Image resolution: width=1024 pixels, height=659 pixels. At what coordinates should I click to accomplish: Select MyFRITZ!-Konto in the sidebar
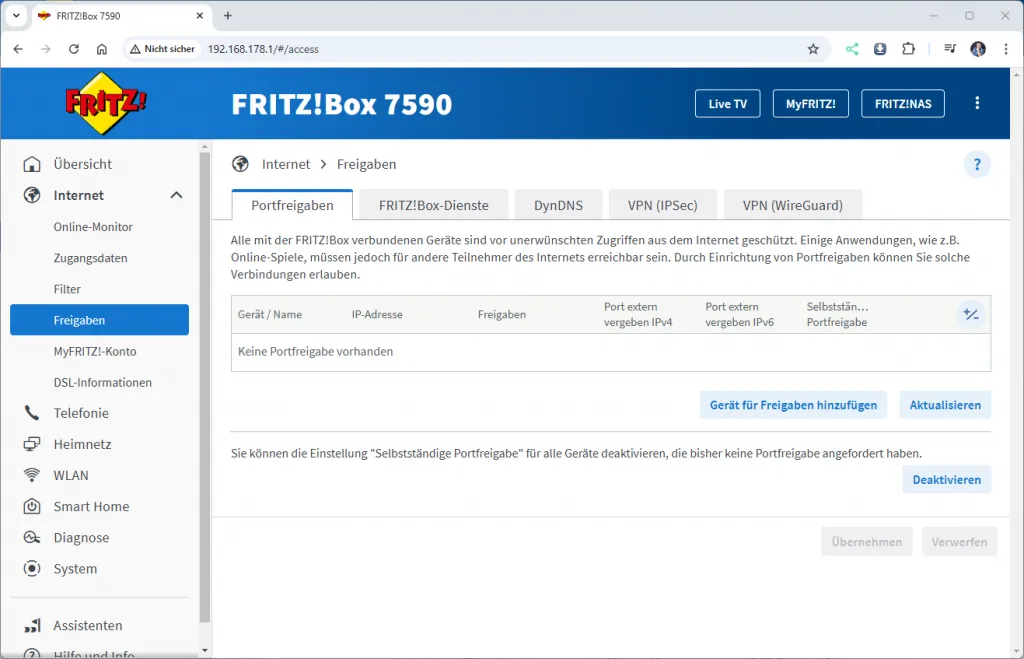pos(95,352)
